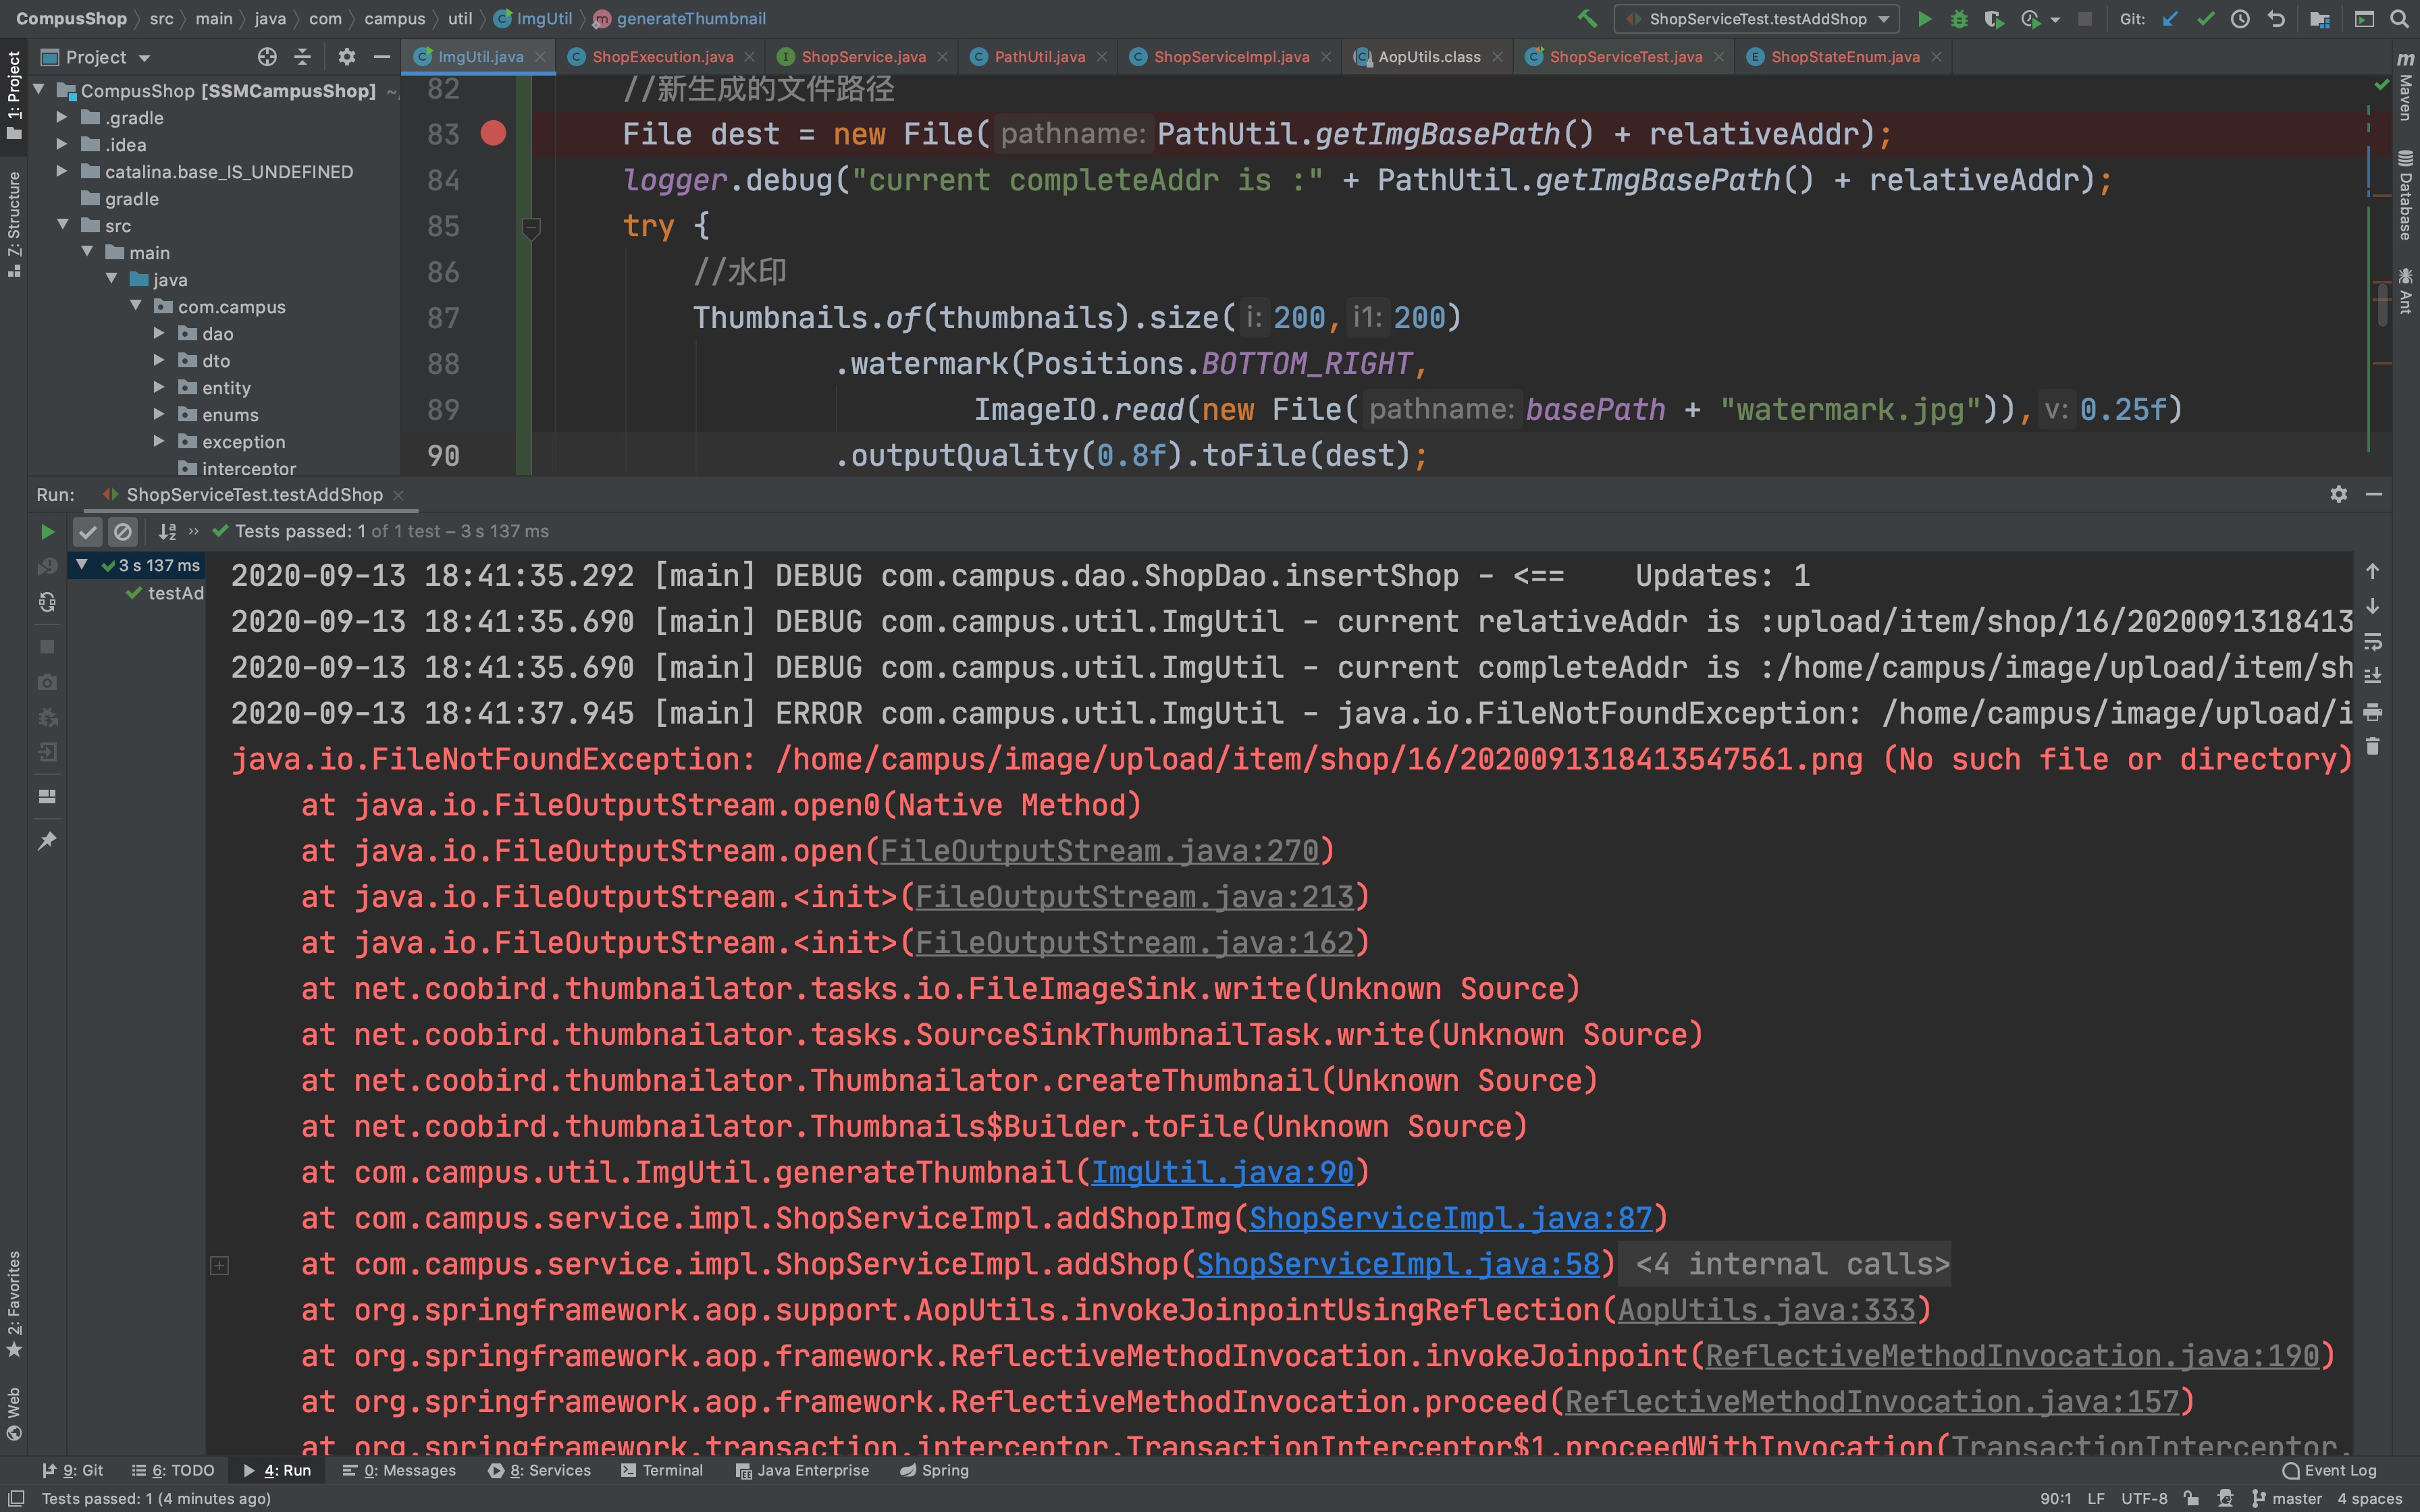Click the FileOutputStream.java:270 hyperlink
Image resolution: width=2420 pixels, height=1512 pixels.
[x=1106, y=850]
